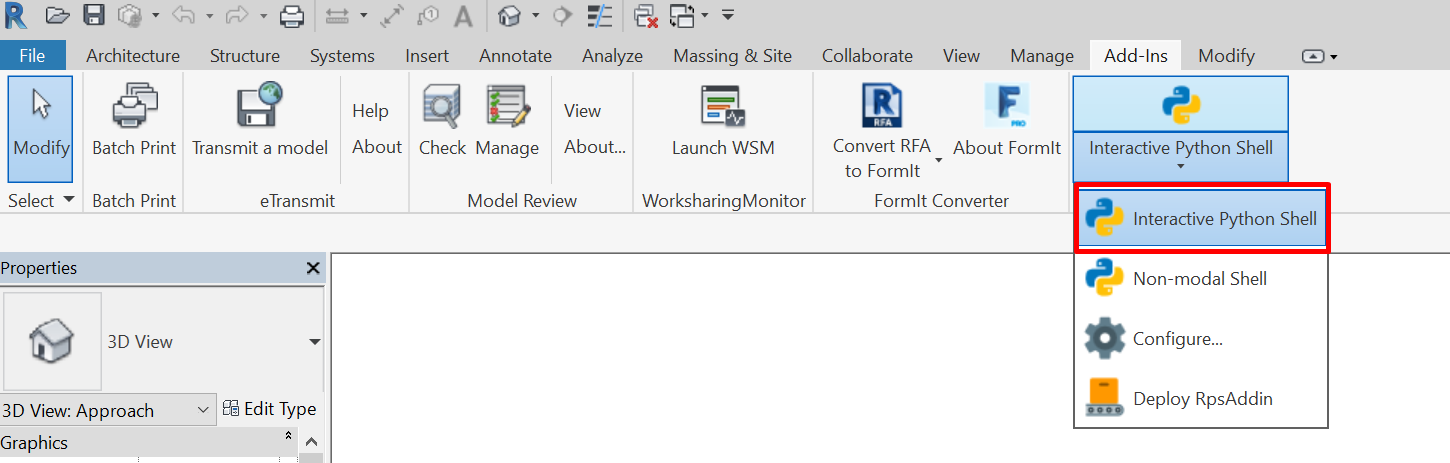Viewport: 1450px width, 463px height.
Task: Close the Properties panel
Action: point(313,268)
